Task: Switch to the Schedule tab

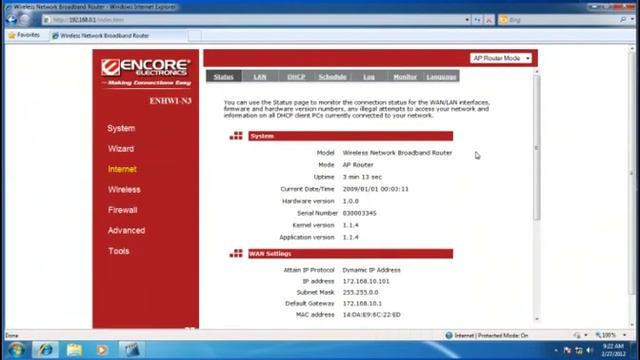Action: click(x=333, y=77)
